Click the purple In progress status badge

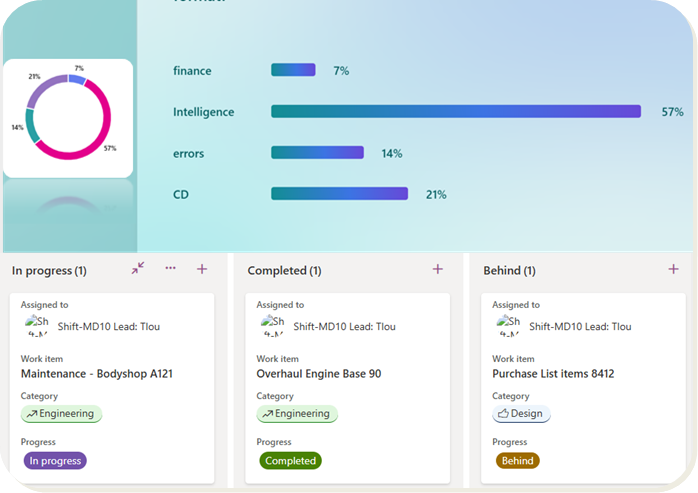(55, 461)
